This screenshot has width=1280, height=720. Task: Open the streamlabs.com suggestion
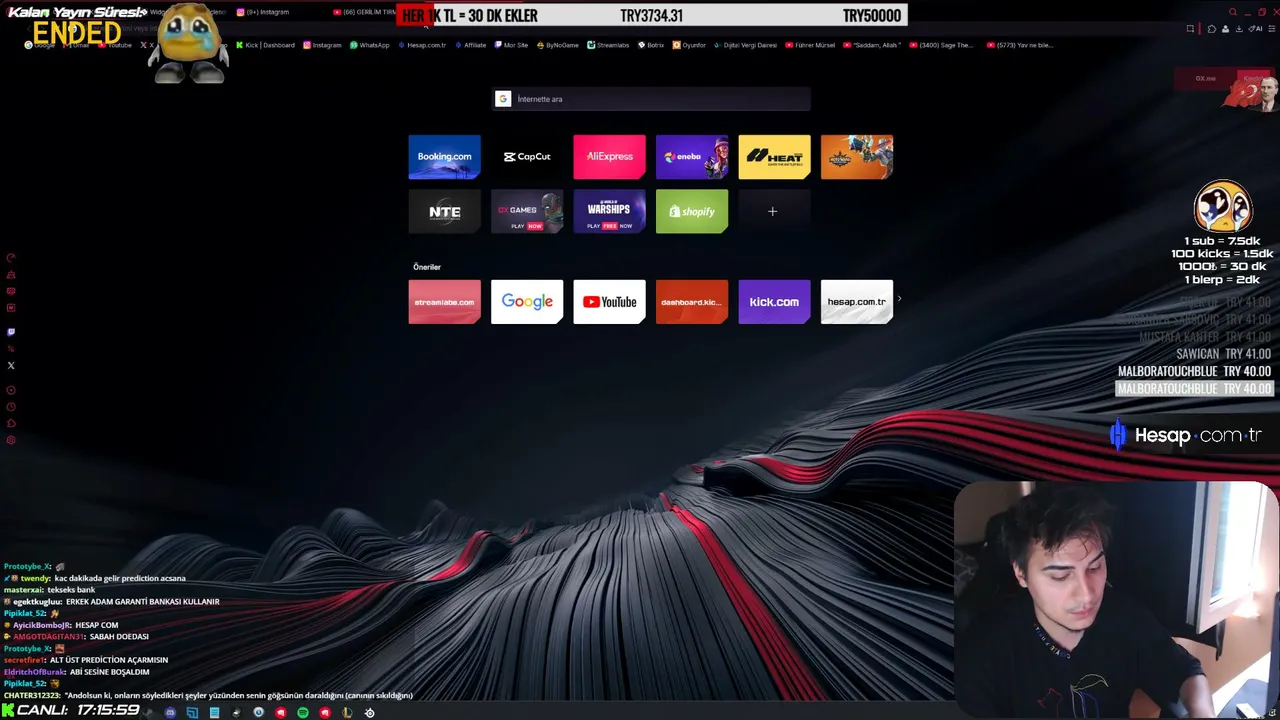coord(444,302)
